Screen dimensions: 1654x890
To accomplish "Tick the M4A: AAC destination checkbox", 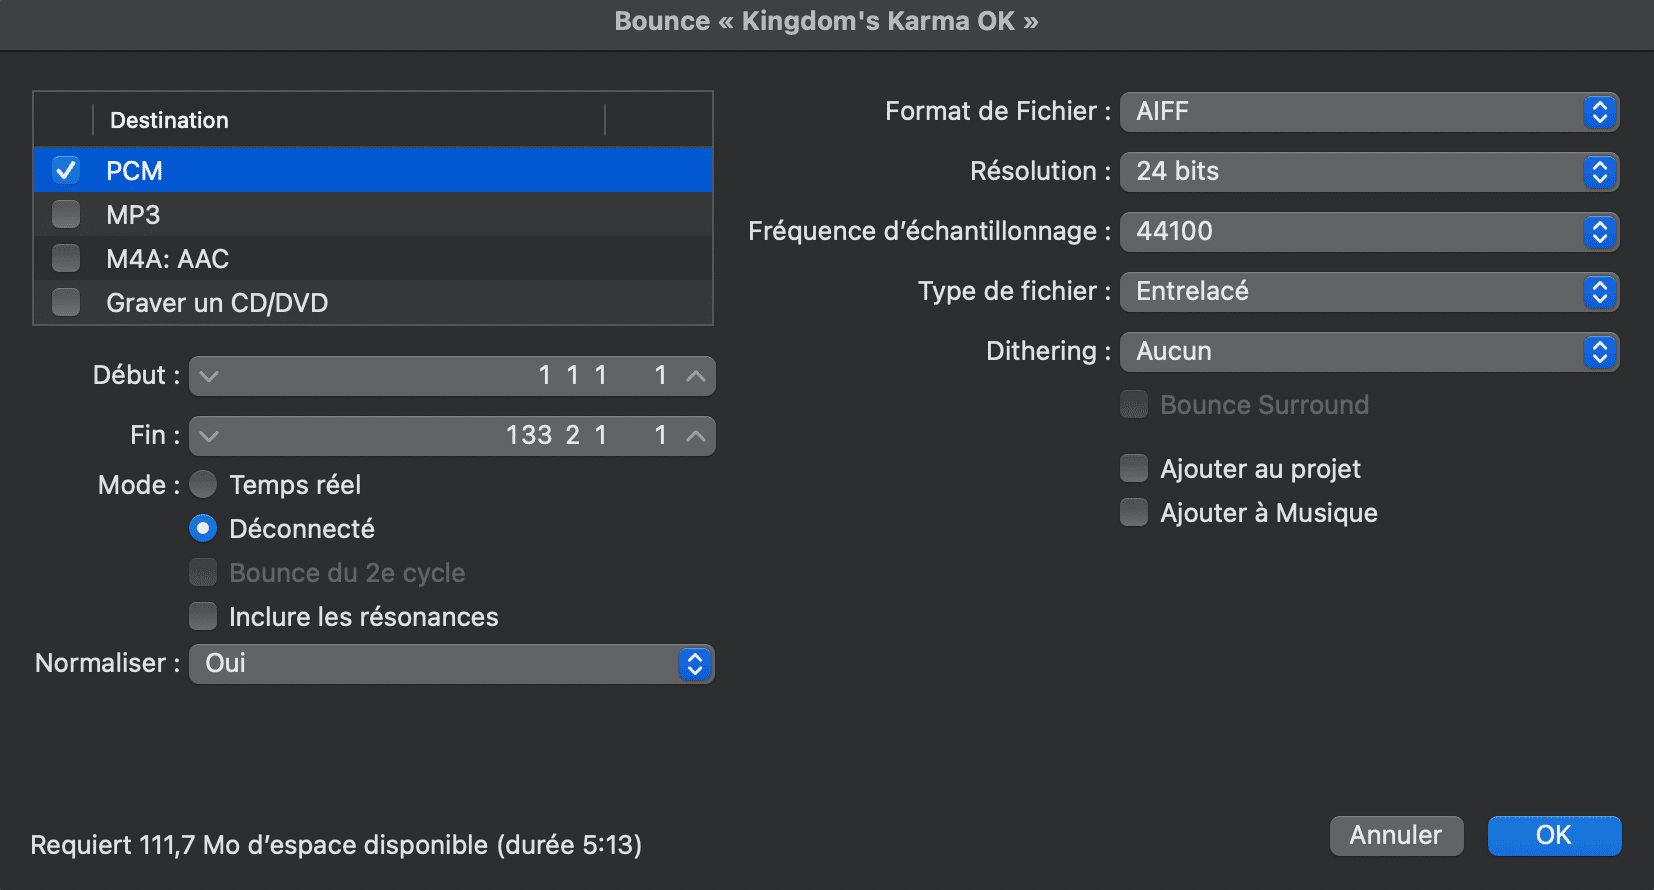I will tap(66, 258).
